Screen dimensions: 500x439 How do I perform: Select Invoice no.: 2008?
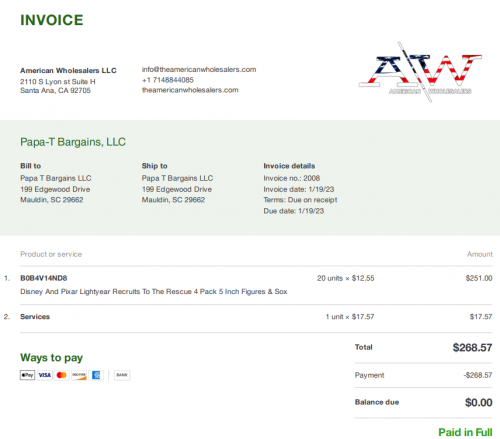(292, 178)
